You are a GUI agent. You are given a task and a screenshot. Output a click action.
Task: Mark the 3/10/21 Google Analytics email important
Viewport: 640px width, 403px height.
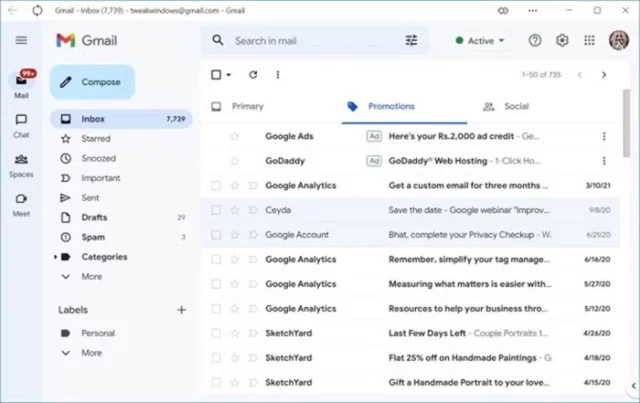coord(253,185)
